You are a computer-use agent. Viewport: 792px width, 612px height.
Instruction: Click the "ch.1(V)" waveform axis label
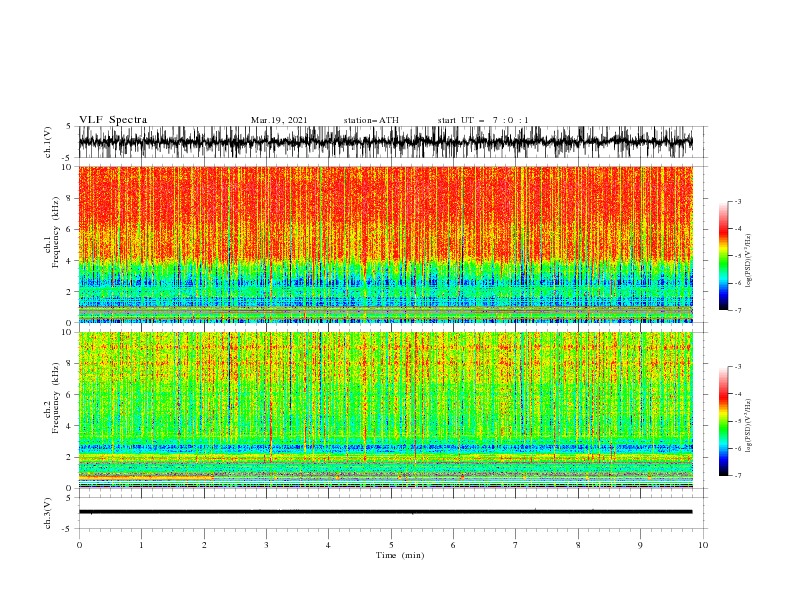(x=48, y=142)
